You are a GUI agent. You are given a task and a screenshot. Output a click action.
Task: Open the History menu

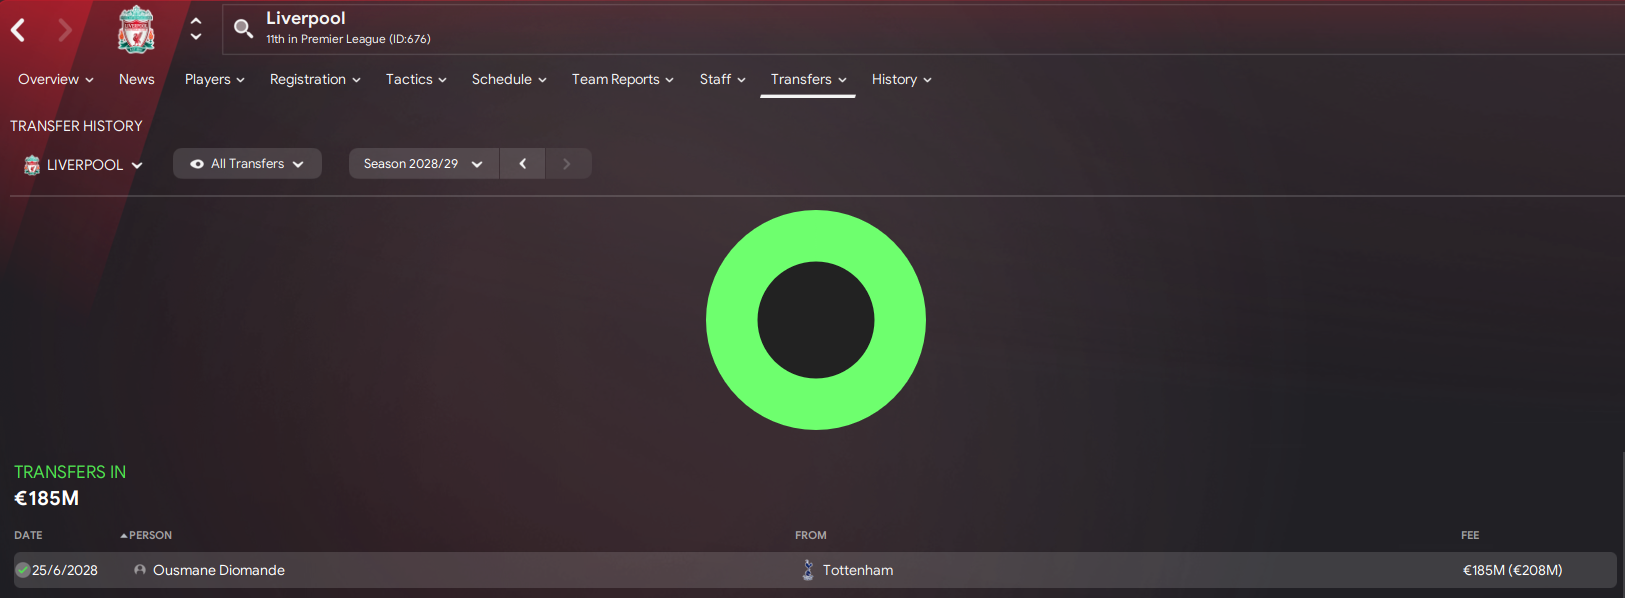click(x=902, y=79)
